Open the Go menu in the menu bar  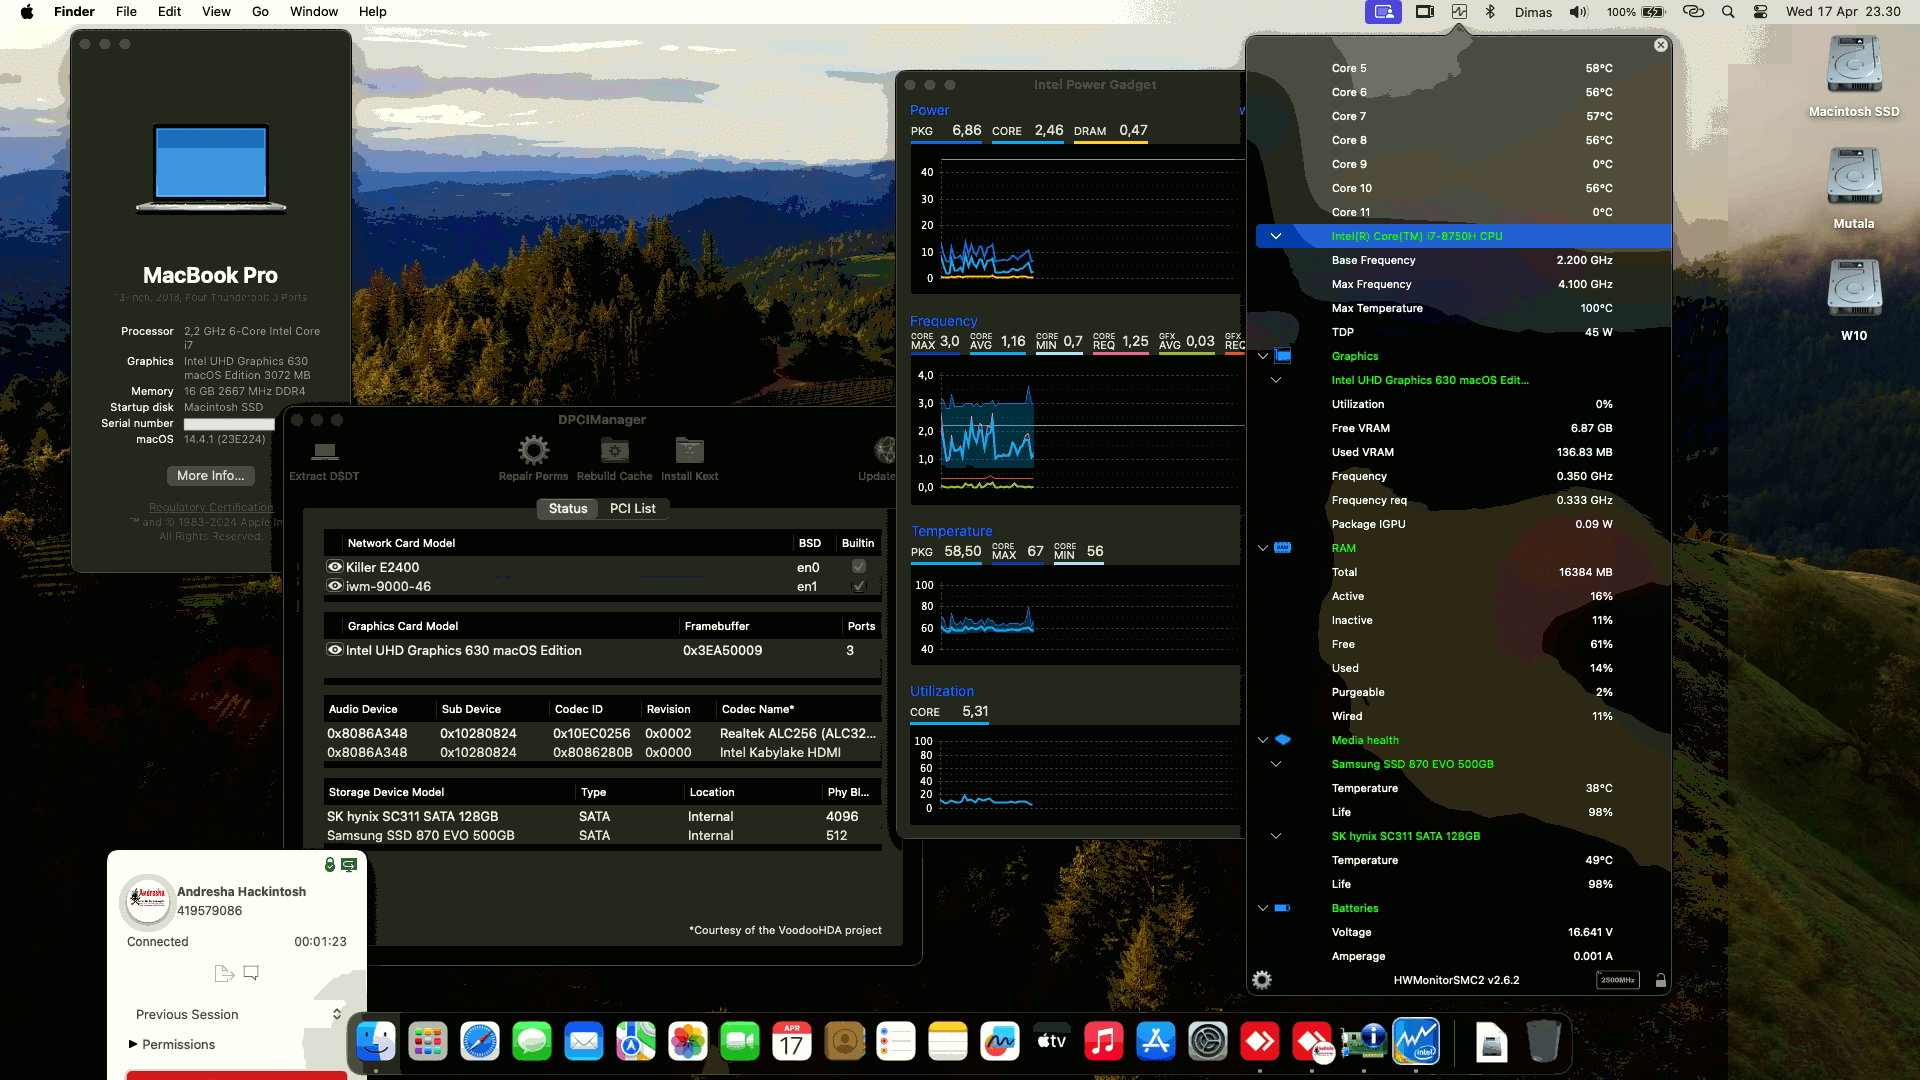pyautogui.click(x=259, y=11)
